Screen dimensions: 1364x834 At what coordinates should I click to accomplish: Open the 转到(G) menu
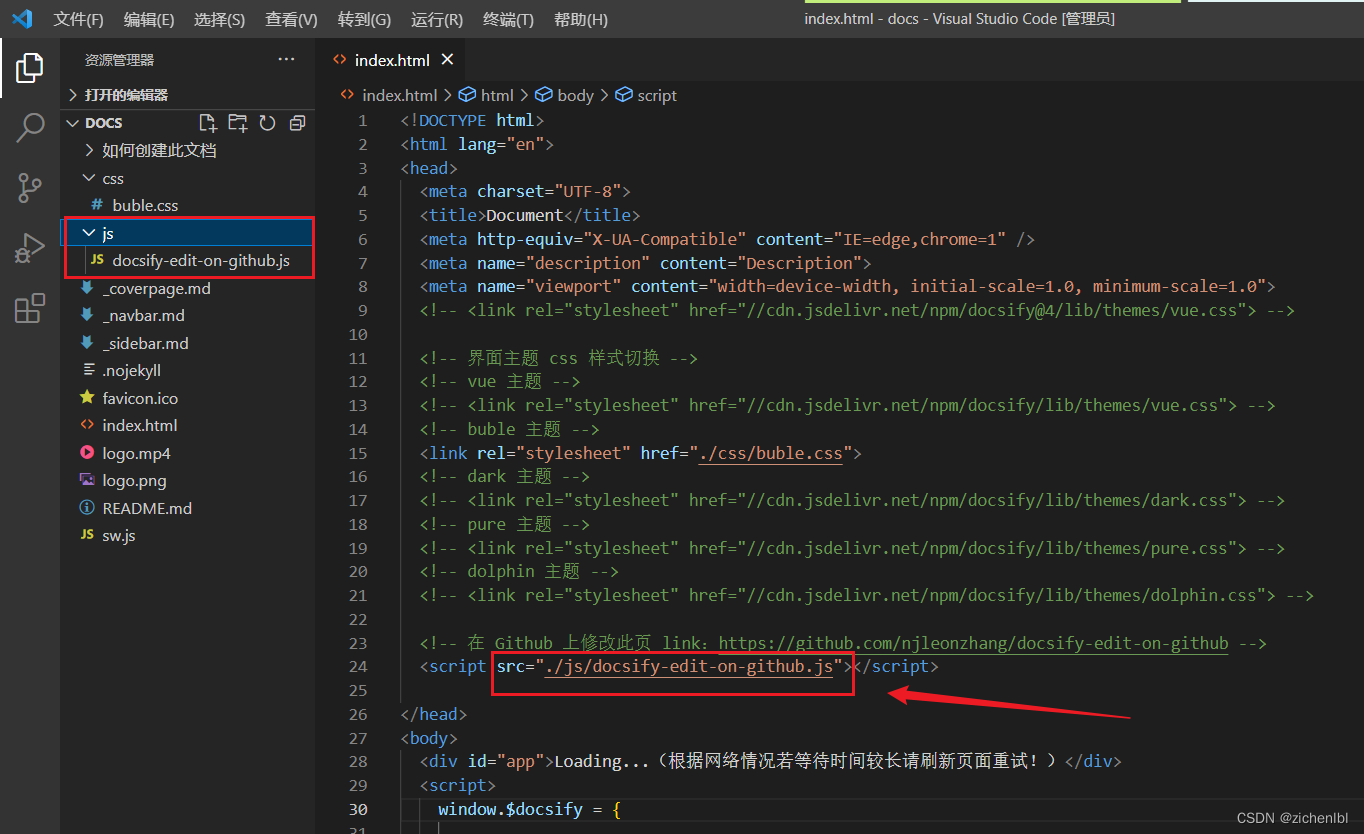pos(365,19)
